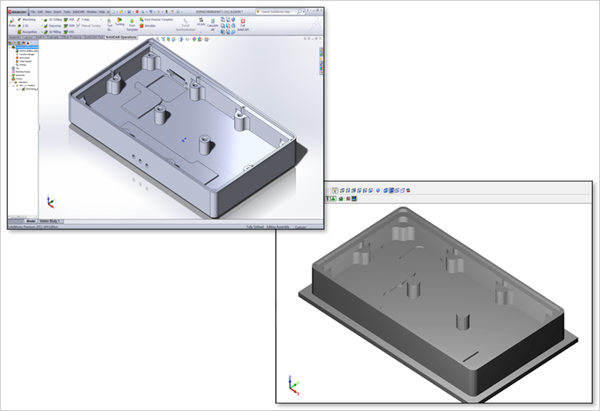
Task: Select Machining Process item in CAM tree
Action: pyautogui.click(x=24, y=71)
